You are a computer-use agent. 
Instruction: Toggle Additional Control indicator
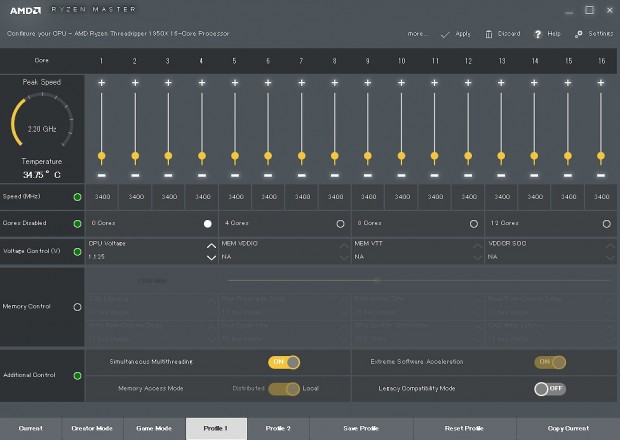tap(78, 376)
